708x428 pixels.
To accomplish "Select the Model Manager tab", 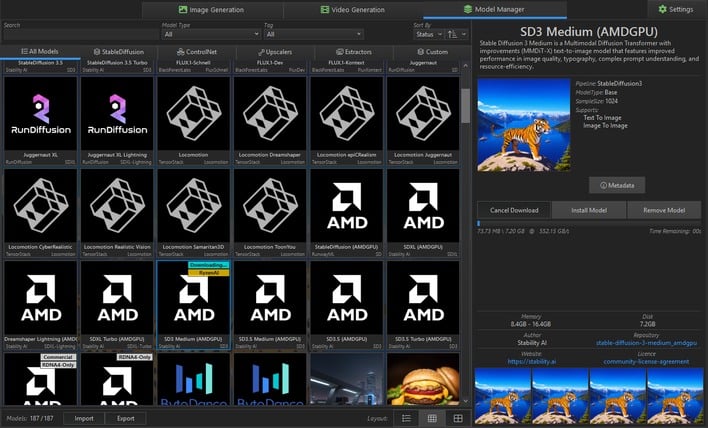I will [x=494, y=9].
